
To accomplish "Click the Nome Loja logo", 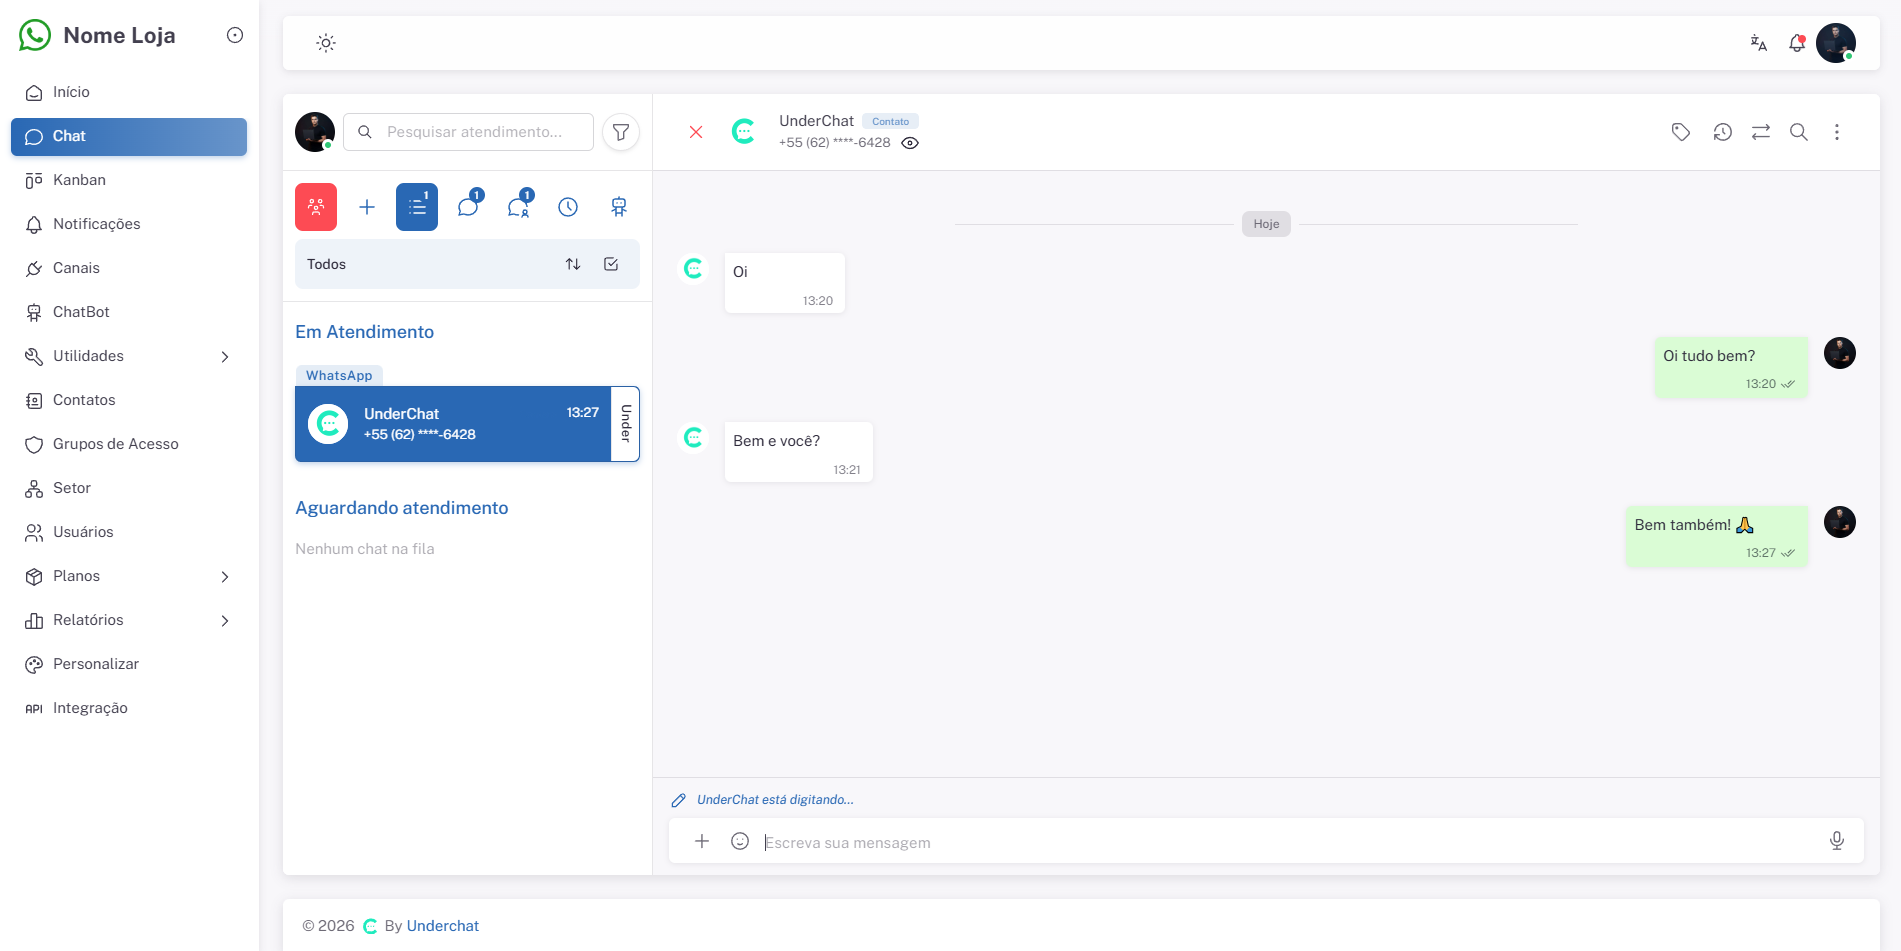I will 98,35.
